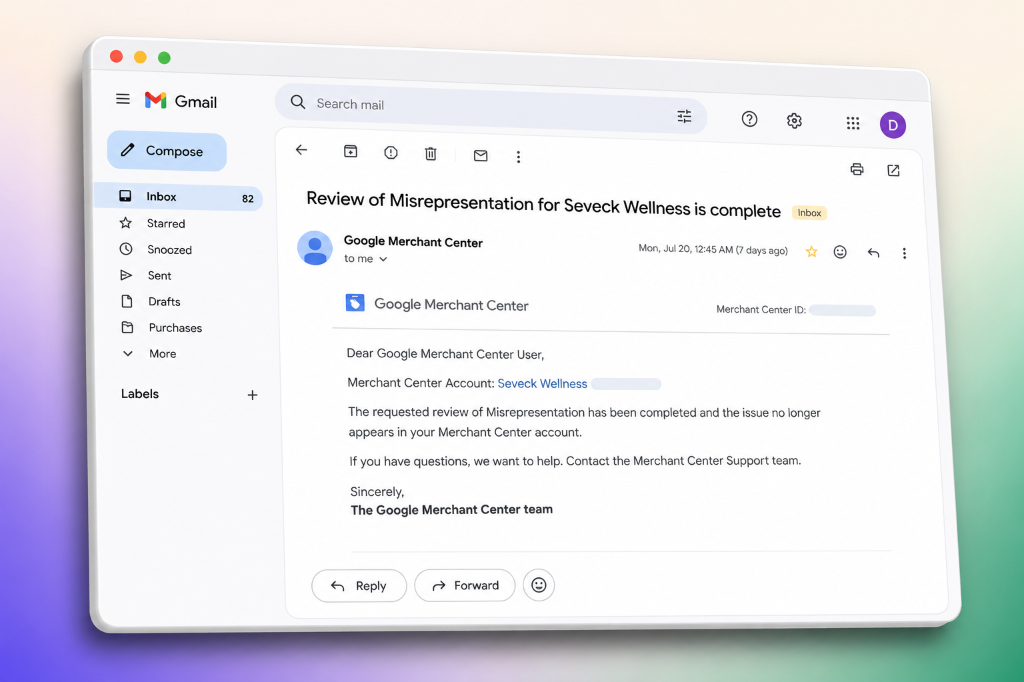Image resolution: width=1024 pixels, height=682 pixels.
Task: Create new label plus icon
Action: pos(252,395)
